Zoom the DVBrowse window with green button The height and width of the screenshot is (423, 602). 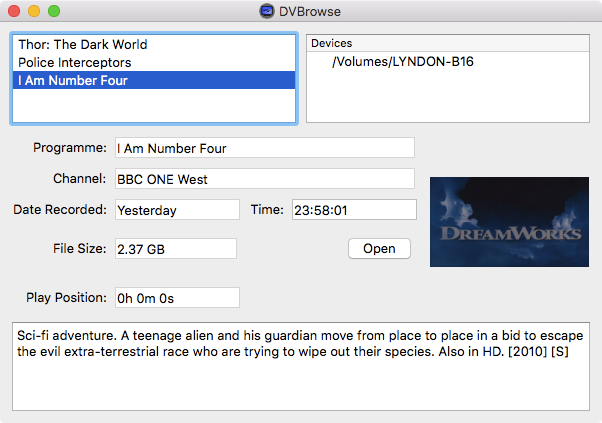click(x=54, y=11)
